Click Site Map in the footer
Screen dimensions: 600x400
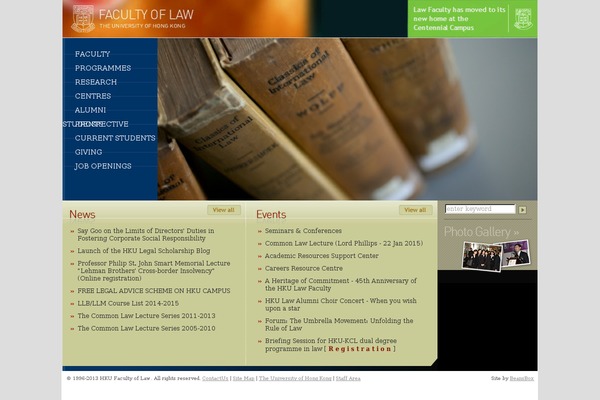click(243, 378)
